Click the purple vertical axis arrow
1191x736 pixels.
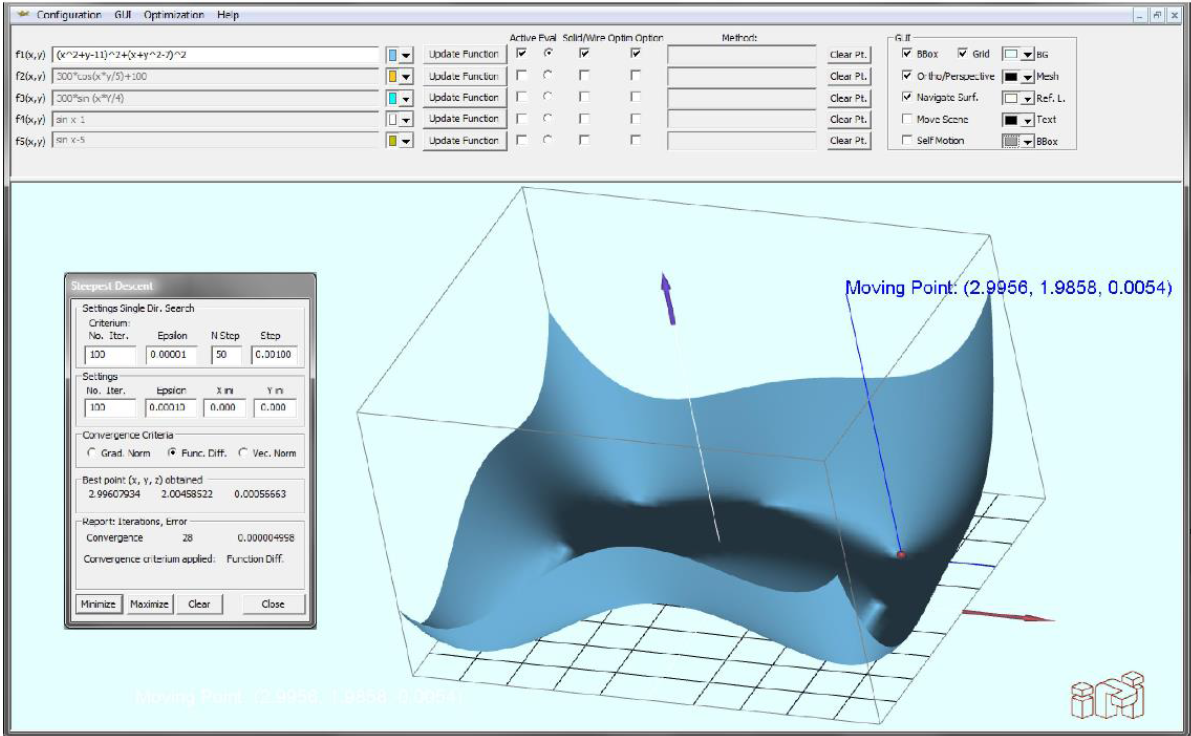[666, 298]
